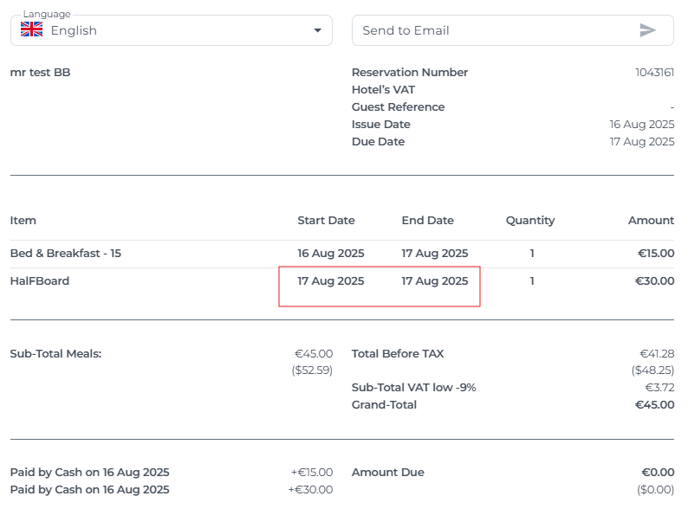Click the Quantity column header

pos(530,220)
